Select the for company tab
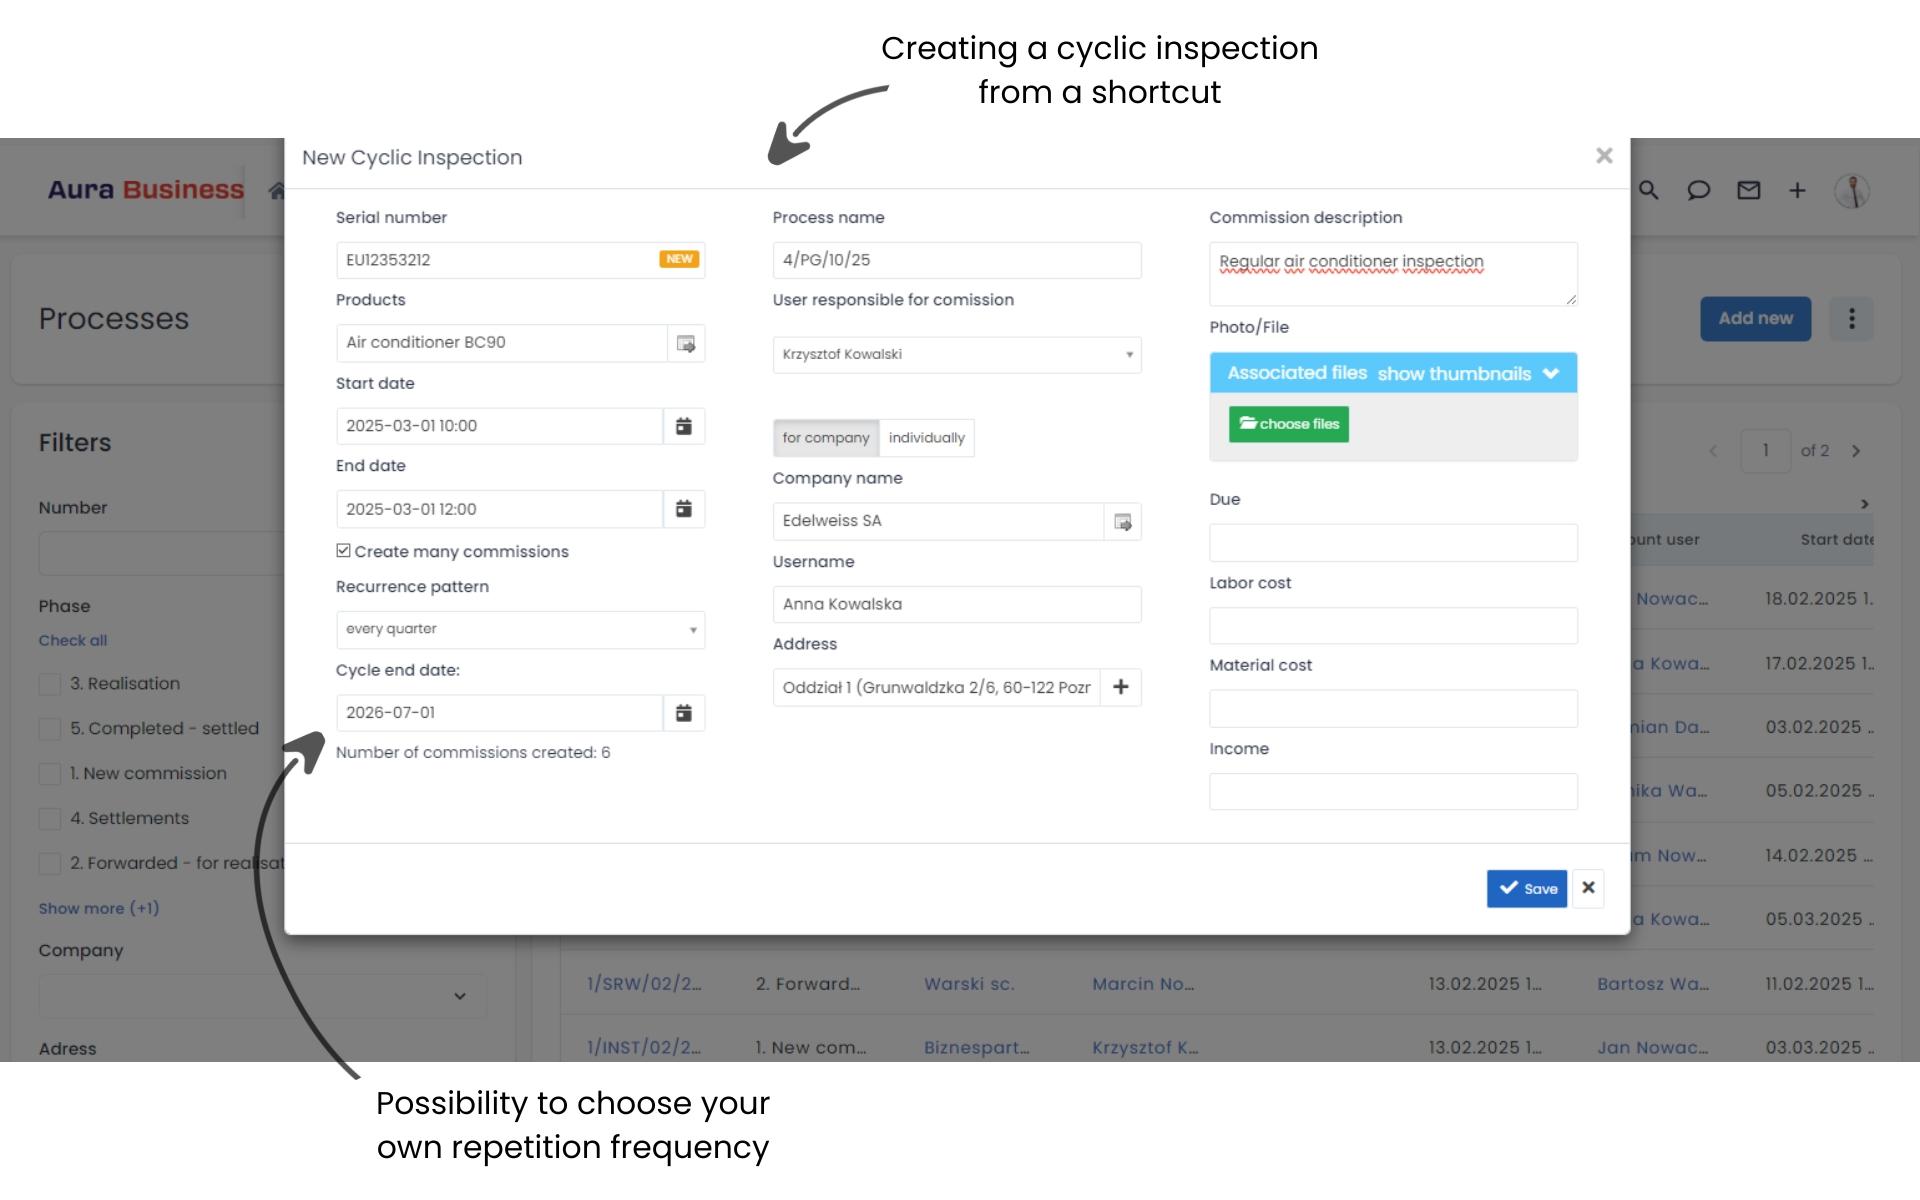 826,437
